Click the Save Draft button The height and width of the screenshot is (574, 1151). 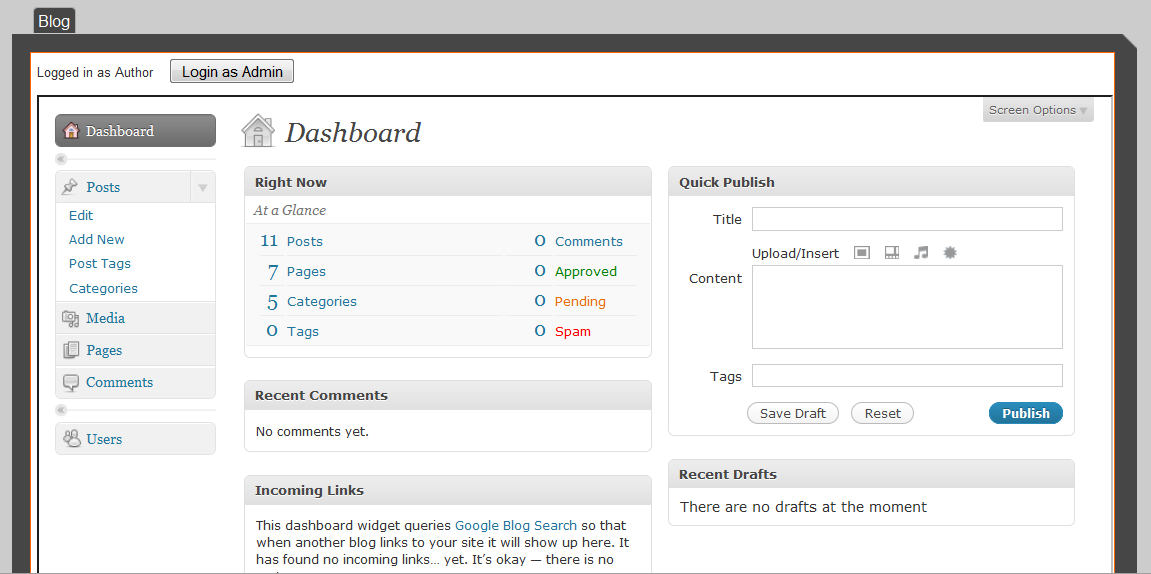tap(793, 413)
